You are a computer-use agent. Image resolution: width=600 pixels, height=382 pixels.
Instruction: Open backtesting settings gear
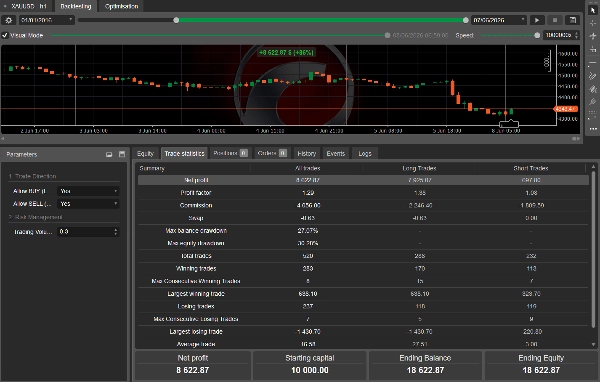pos(8,20)
